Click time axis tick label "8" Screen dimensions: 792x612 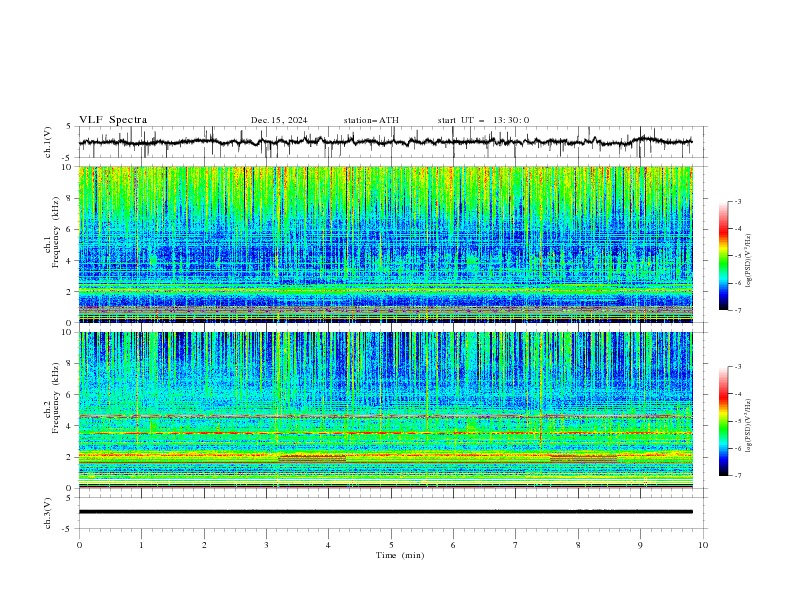[578, 545]
